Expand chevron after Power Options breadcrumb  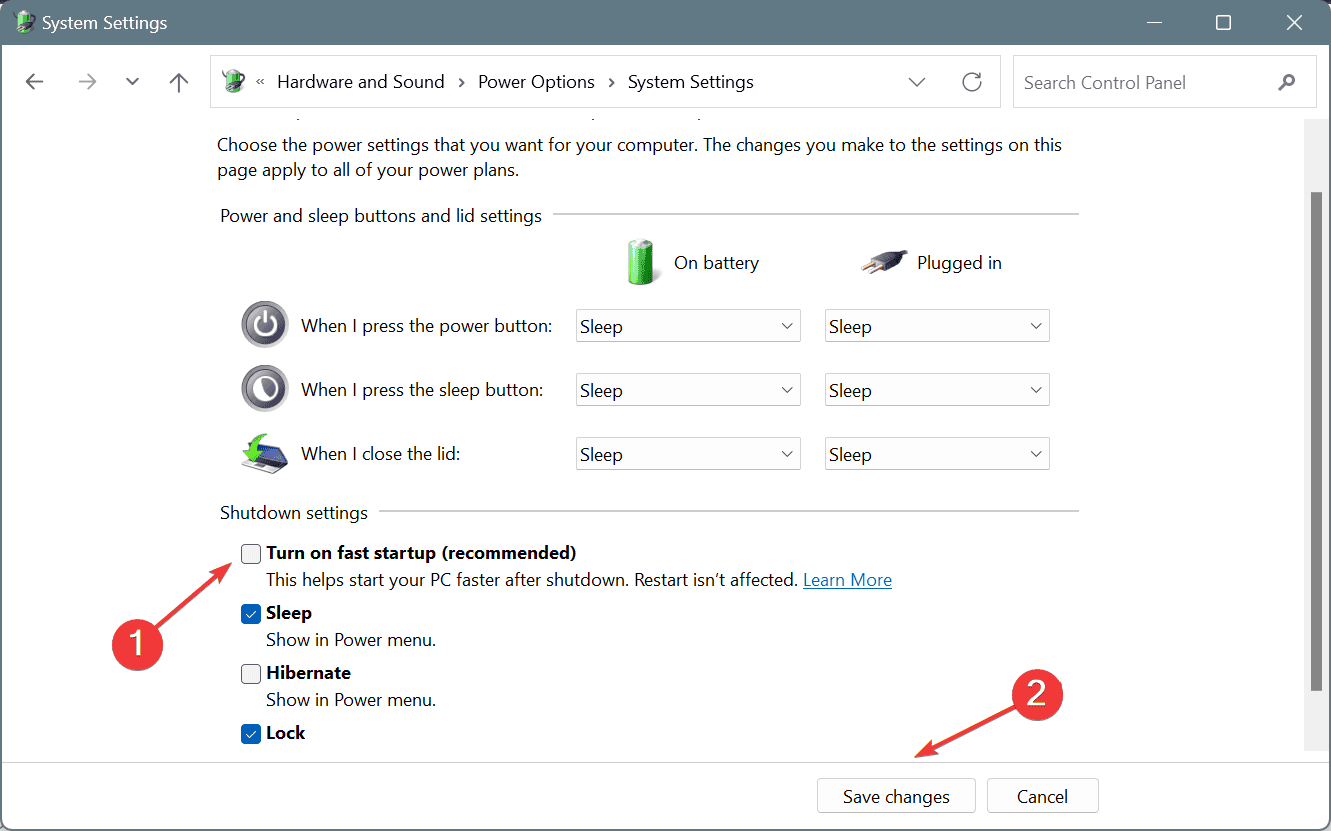pyautogui.click(x=611, y=82)
